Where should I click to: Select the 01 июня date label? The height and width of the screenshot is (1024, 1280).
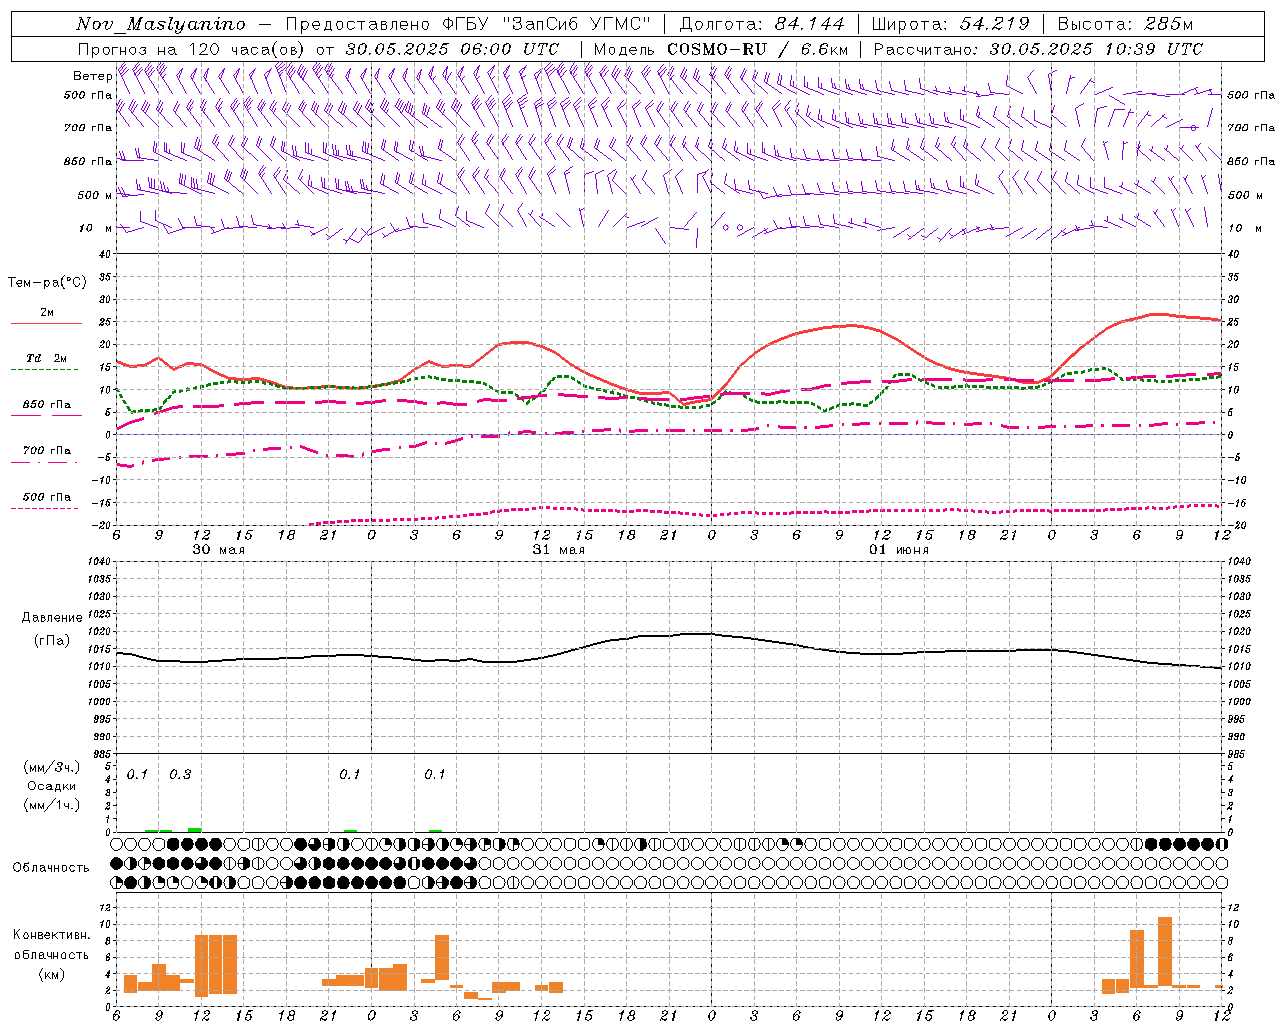pos(898,550)
